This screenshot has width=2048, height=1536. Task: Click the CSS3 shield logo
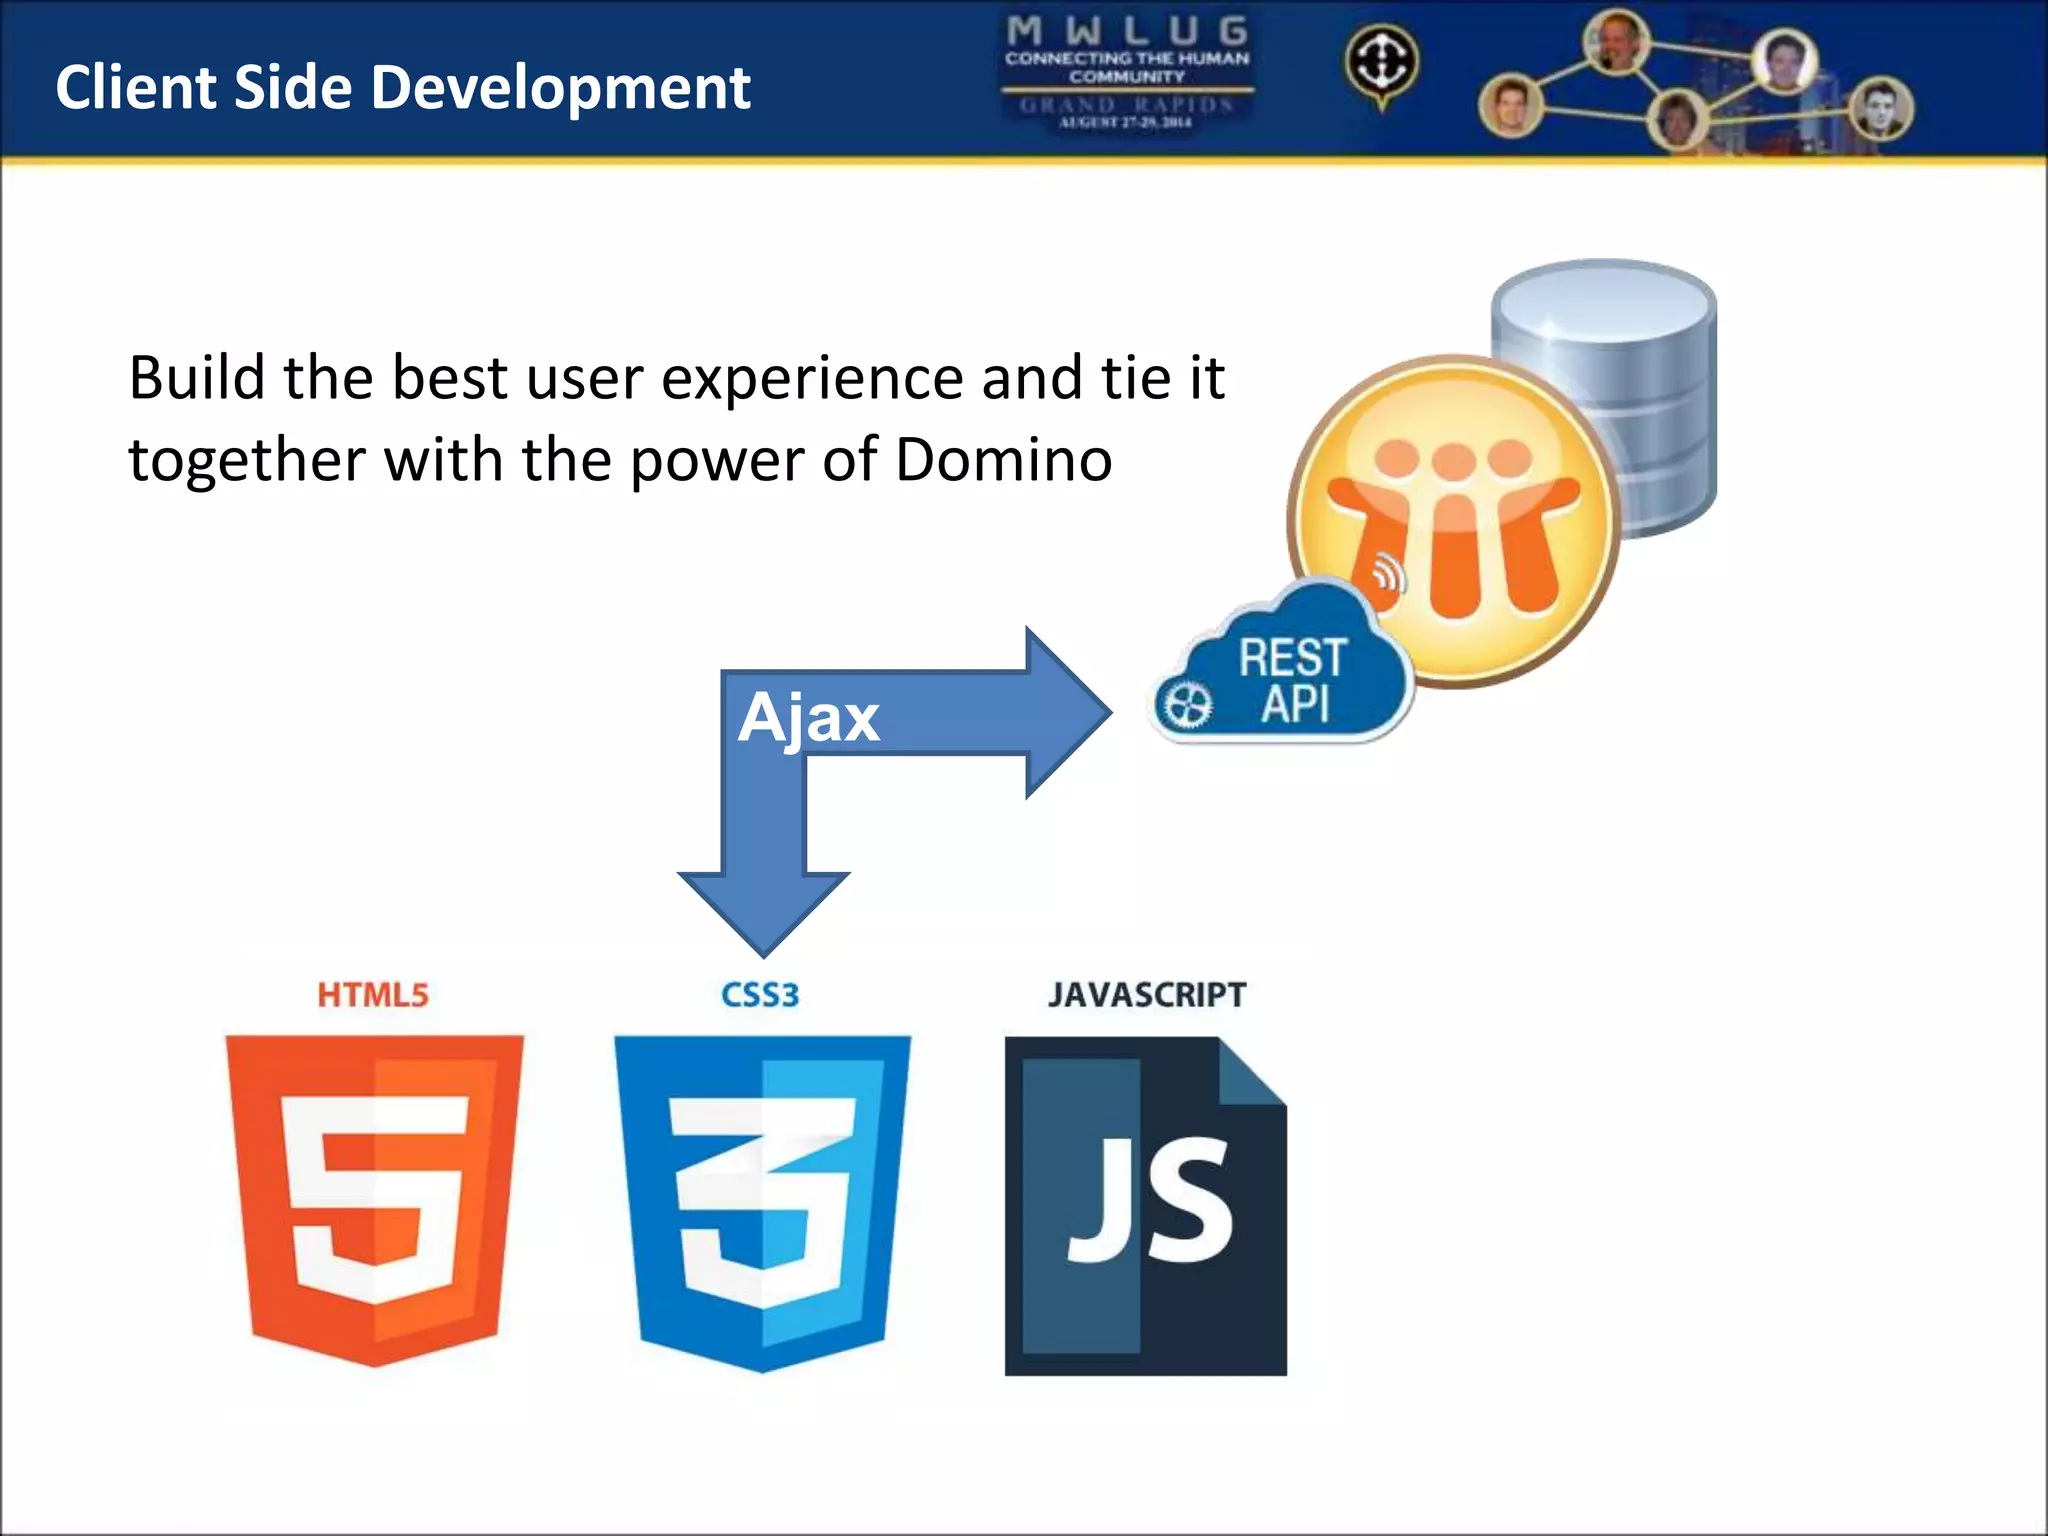(x=762, y=1203)
